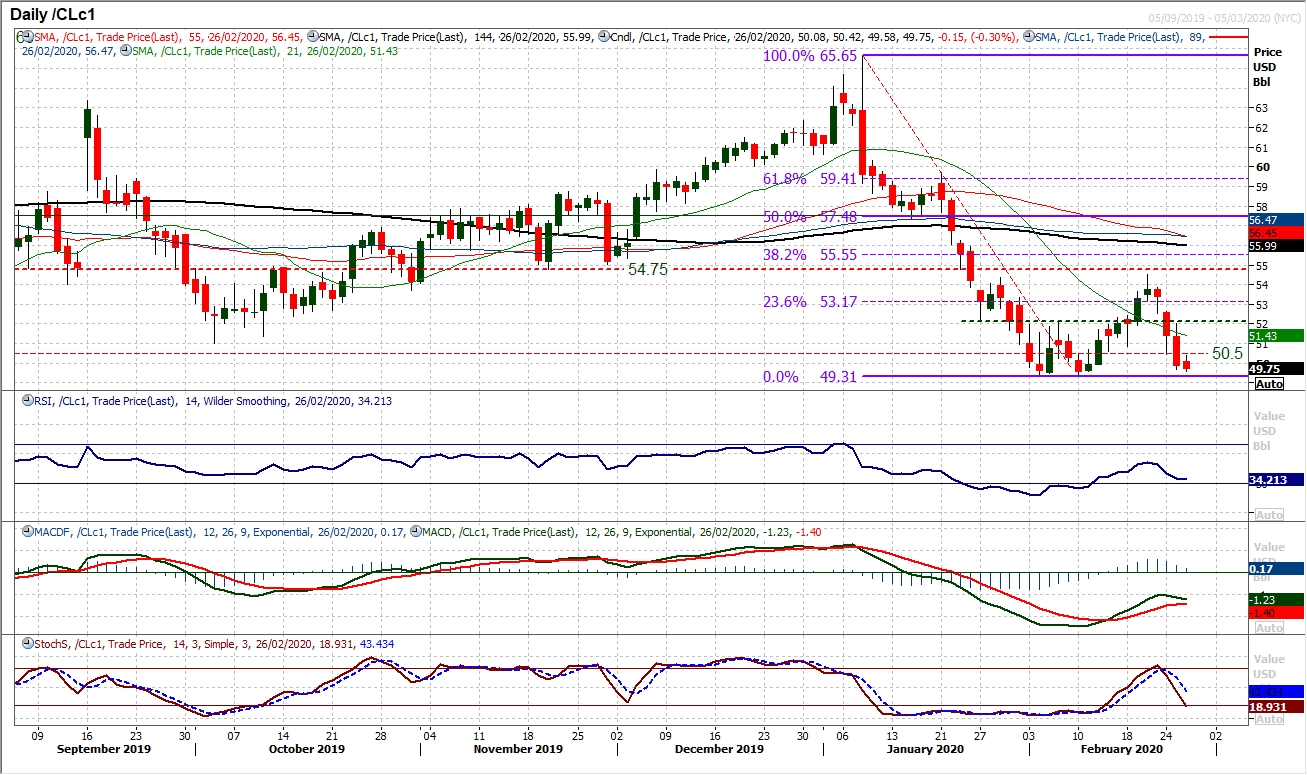The image size is (1307, 775).
Task: Click the November 2019 time axis label
Action: 518,748
